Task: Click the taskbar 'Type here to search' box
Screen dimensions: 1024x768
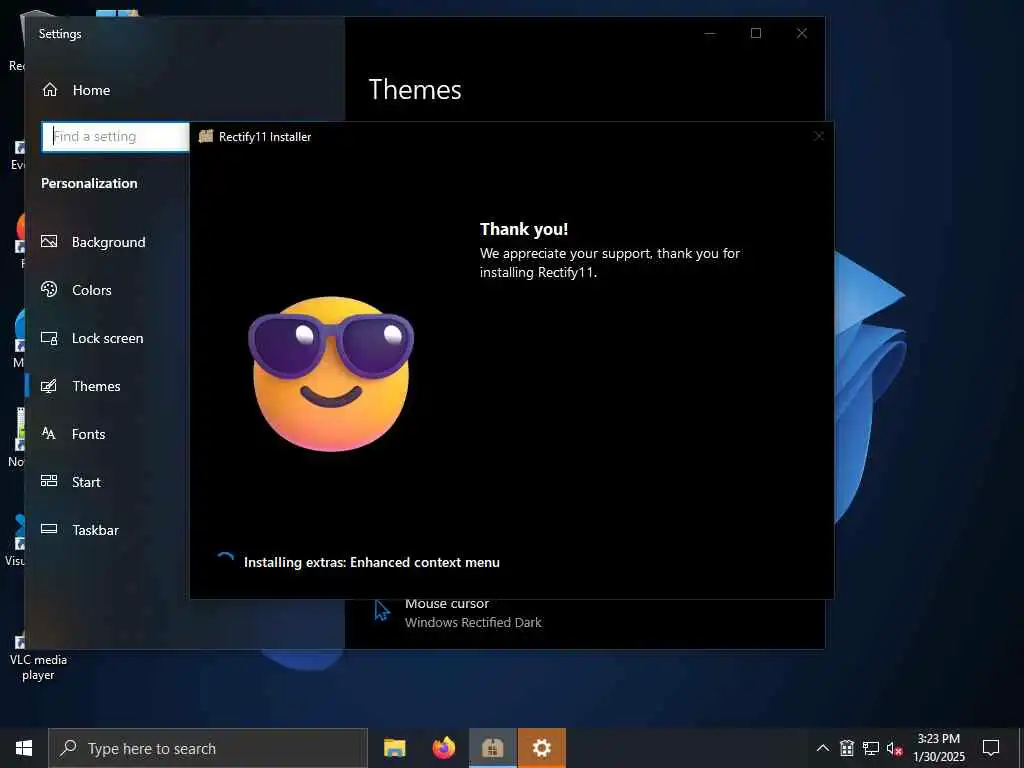Action: pos(208,748)
